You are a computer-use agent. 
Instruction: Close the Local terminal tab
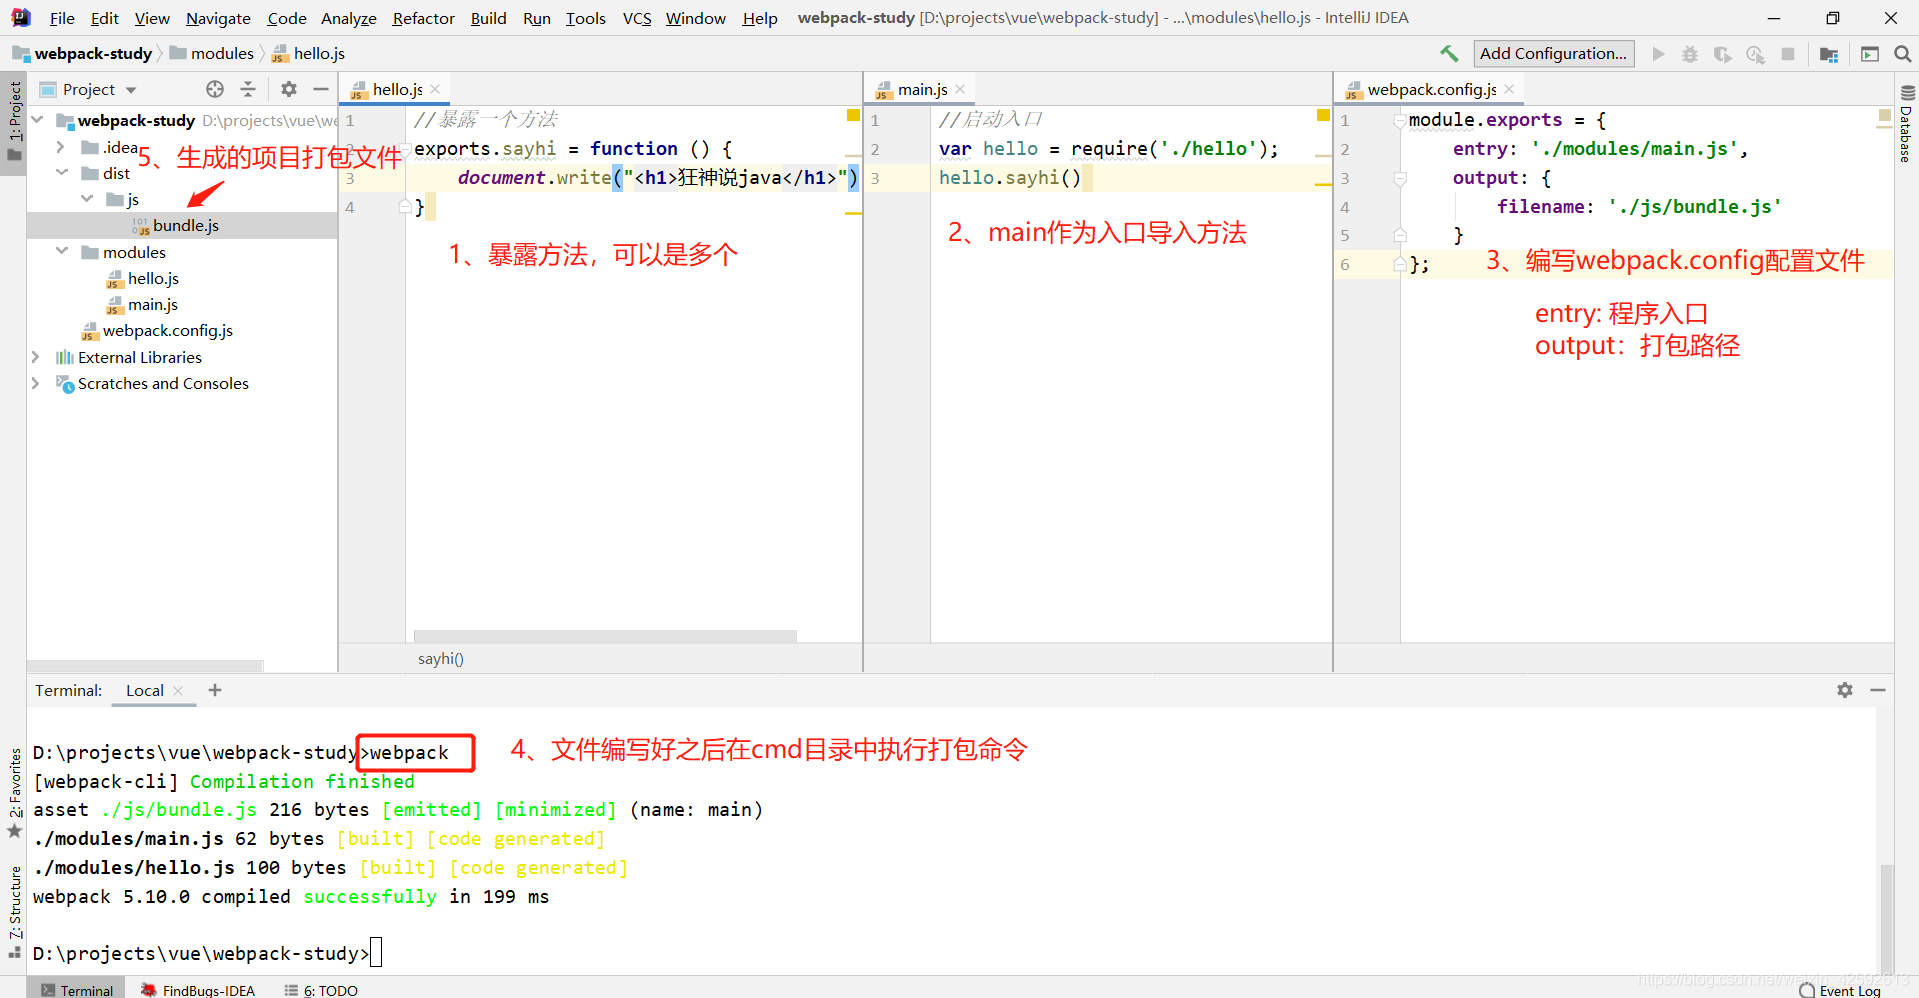coord(178,690)
